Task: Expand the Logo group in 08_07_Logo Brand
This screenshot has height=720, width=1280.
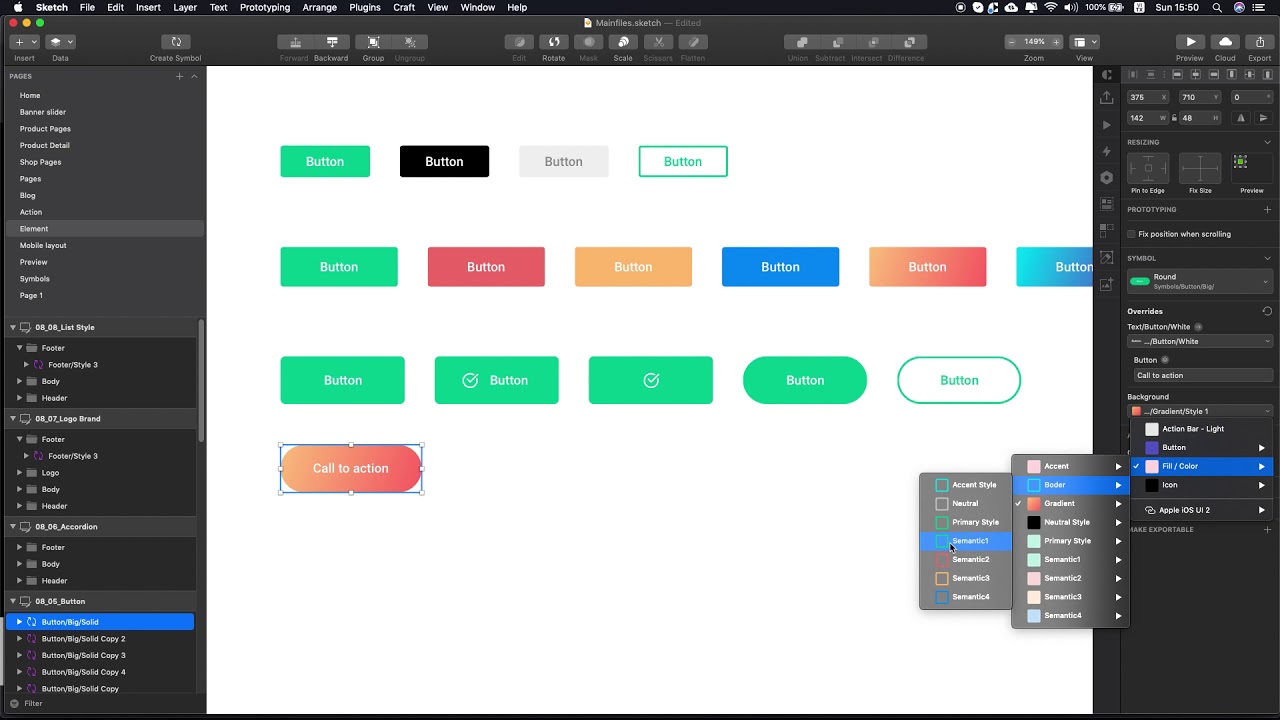Action: pyautogui.click(x=19, y=473)
